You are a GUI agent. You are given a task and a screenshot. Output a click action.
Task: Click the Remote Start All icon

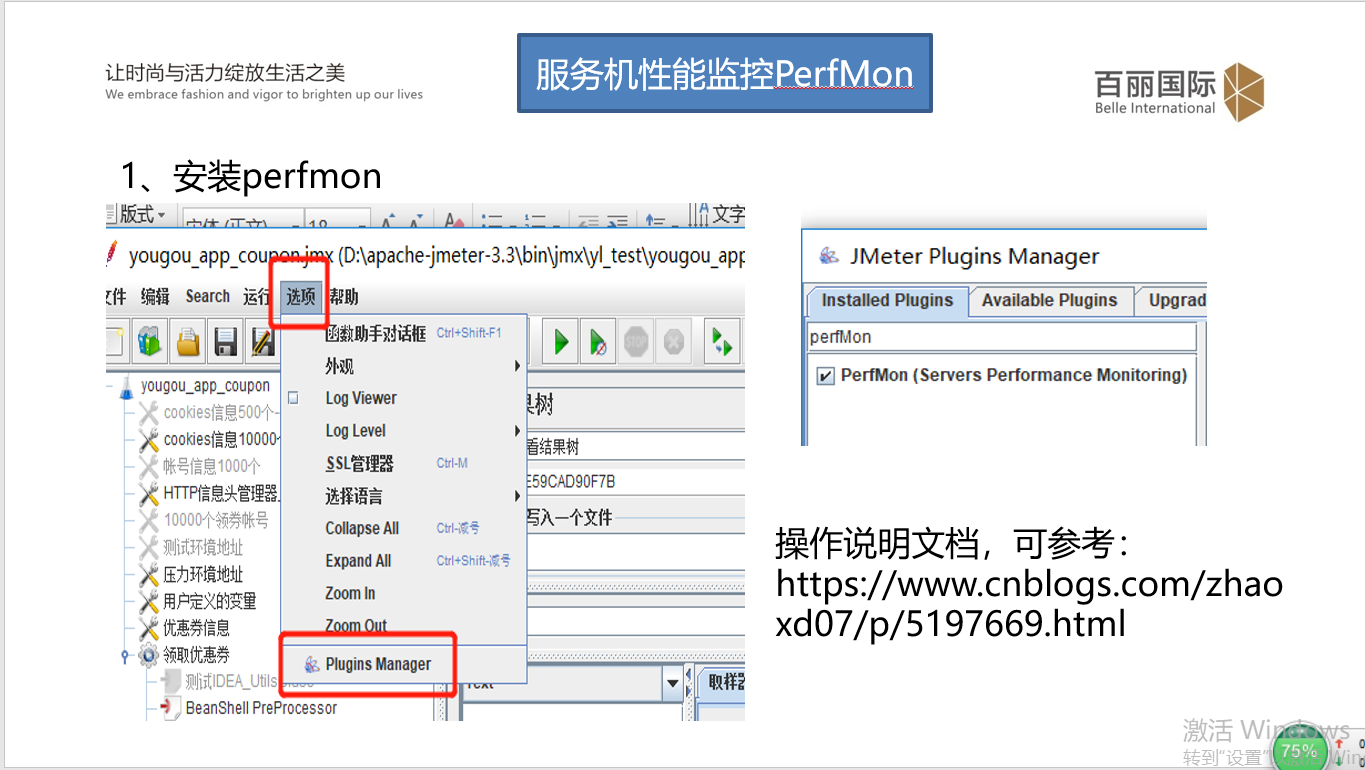[x=722, y=341]
